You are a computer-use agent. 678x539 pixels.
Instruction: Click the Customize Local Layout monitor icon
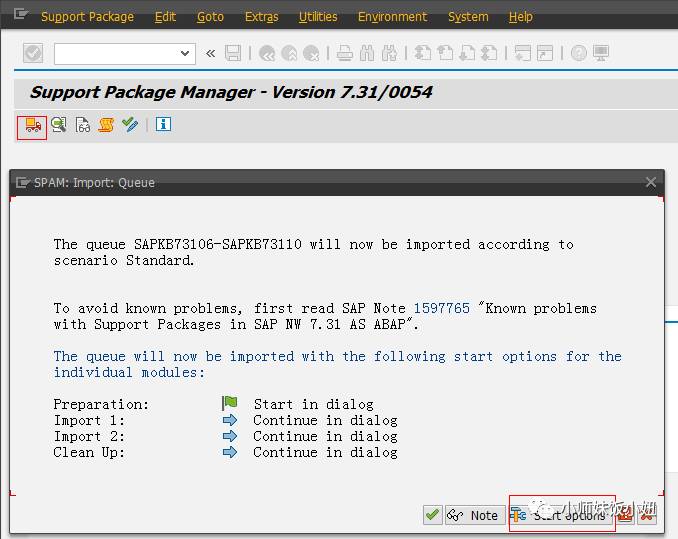pos(601,54)
